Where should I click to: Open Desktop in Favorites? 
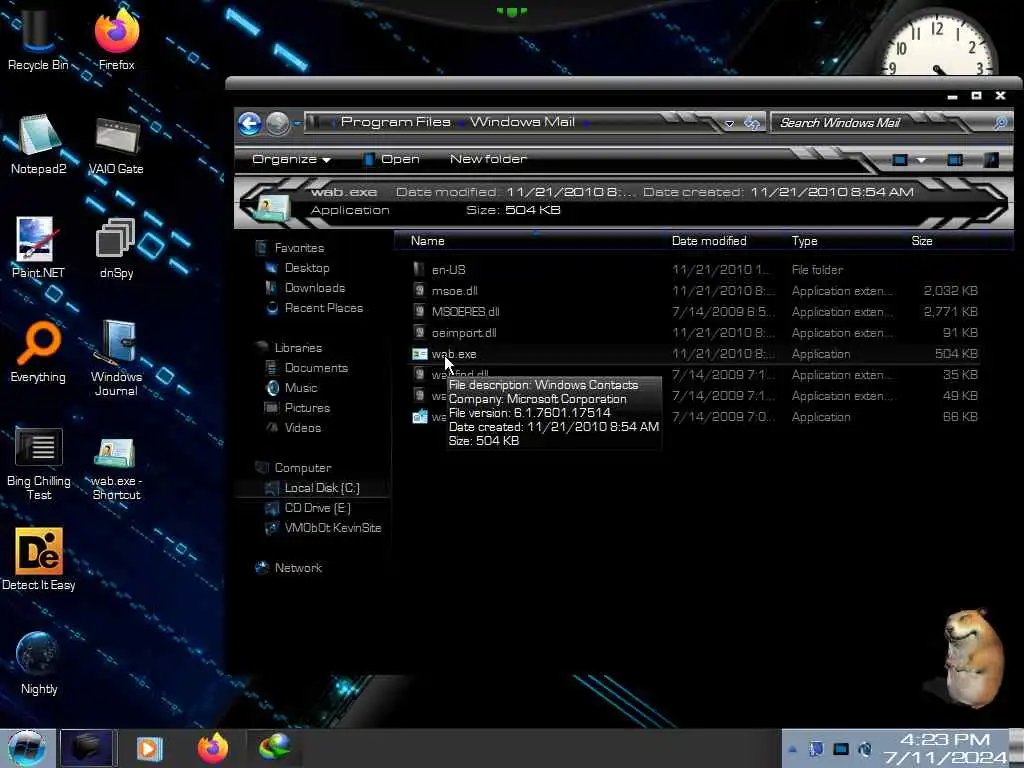307,268
